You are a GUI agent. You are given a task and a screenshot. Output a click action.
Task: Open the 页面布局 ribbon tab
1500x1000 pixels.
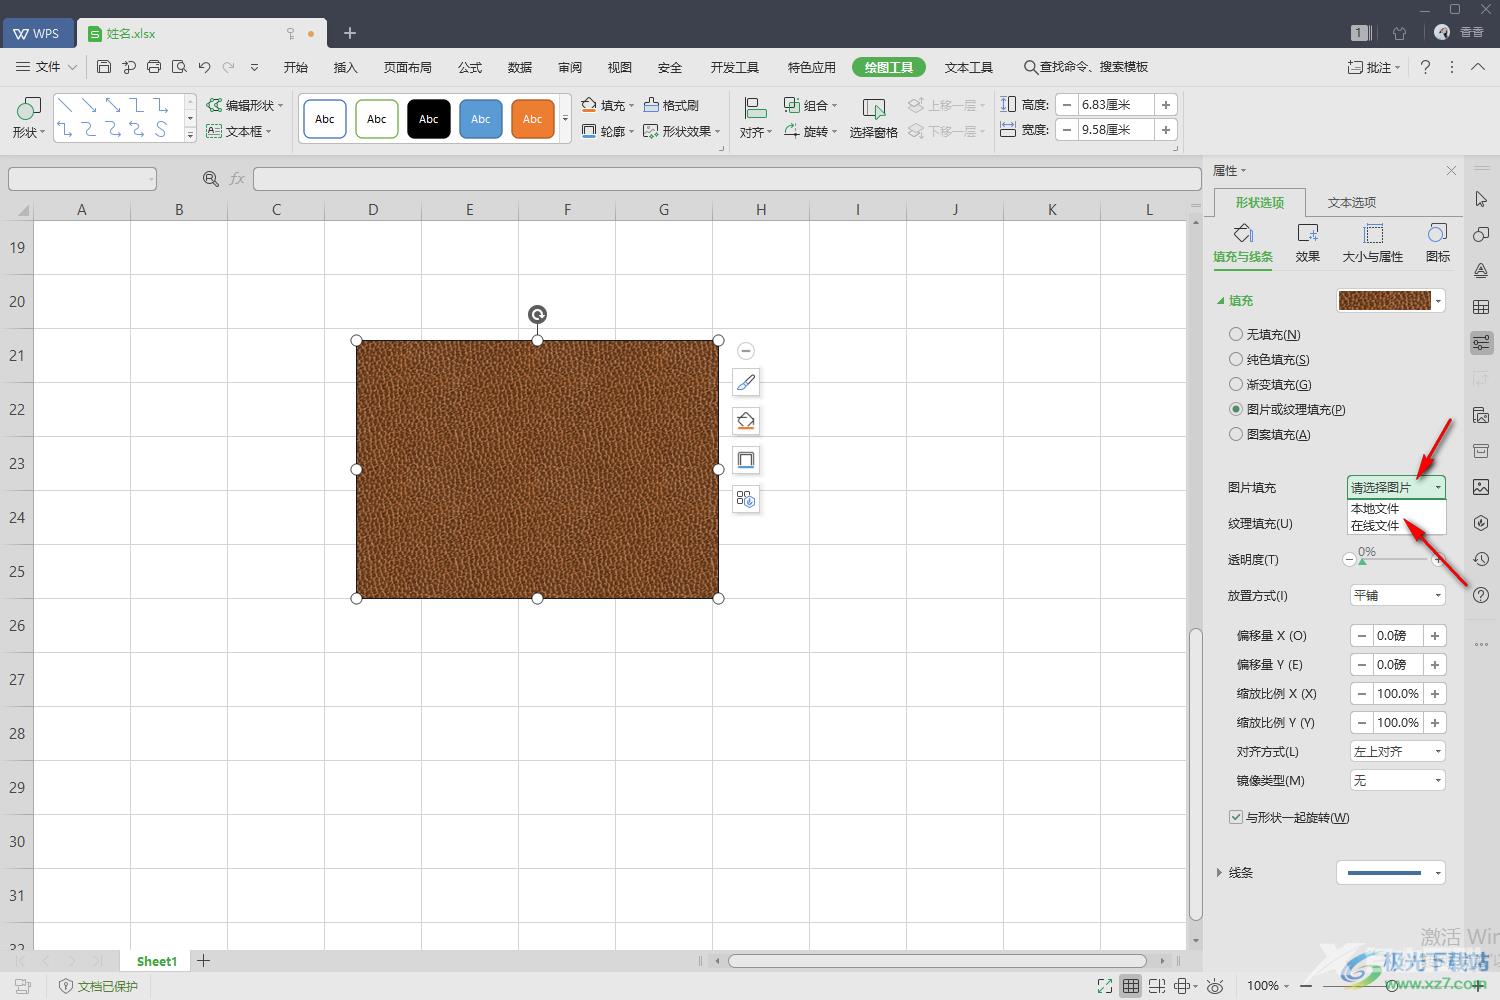(408, 67)
